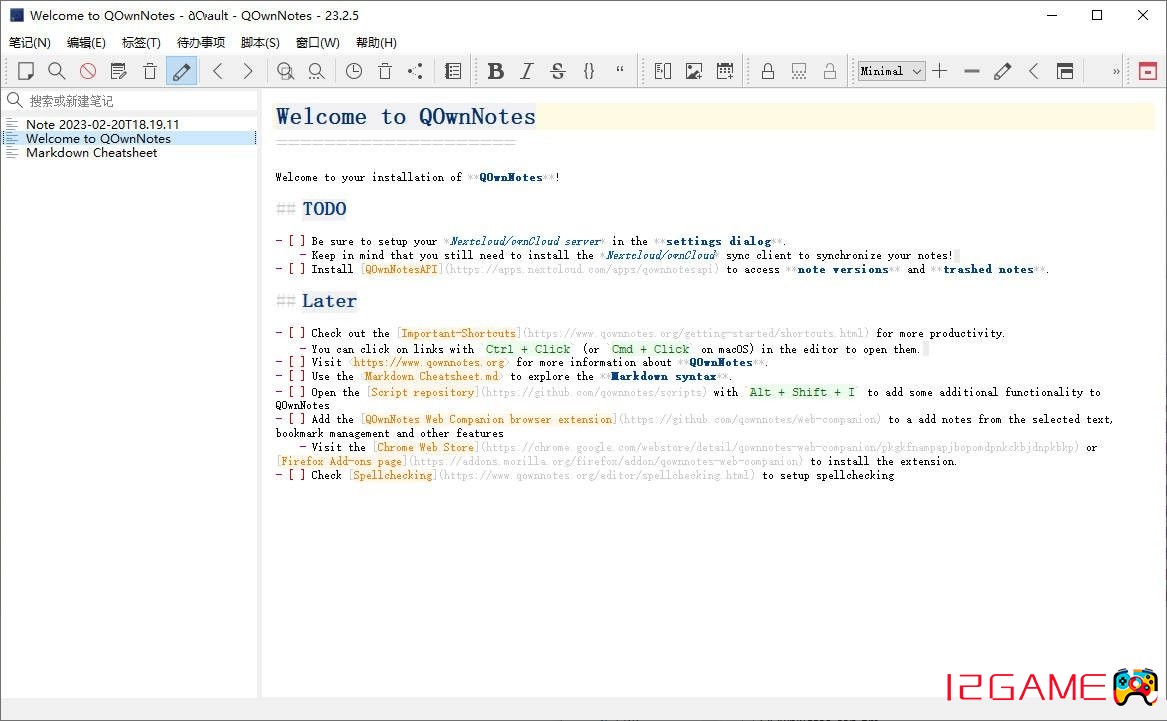This screenshot has width=1167, height=721.
Task: Encrypt the note with the lock icon
Action: (767, 71)
